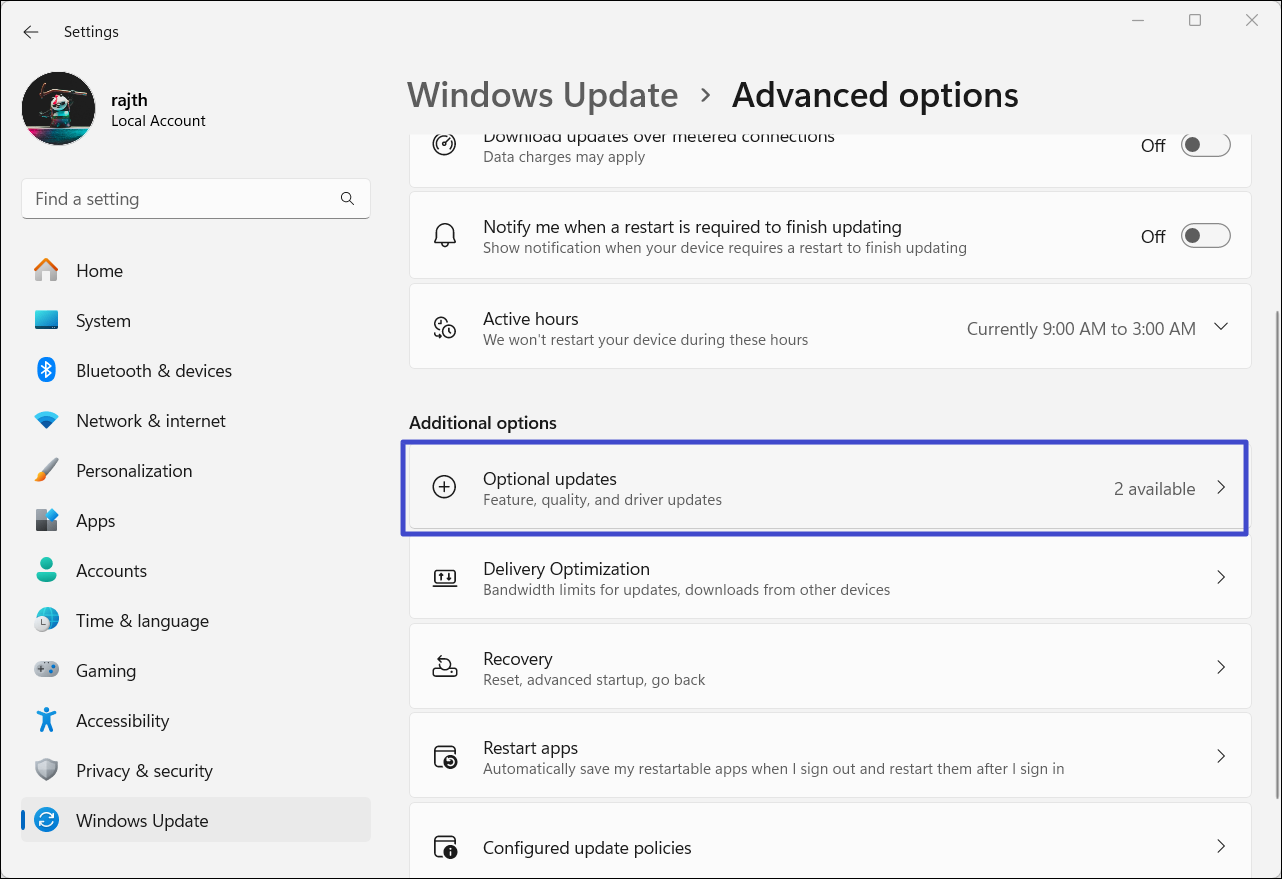1282x879 pixels.
Task: Click the Privacy & security shield icon
Action: pos(46,771)
